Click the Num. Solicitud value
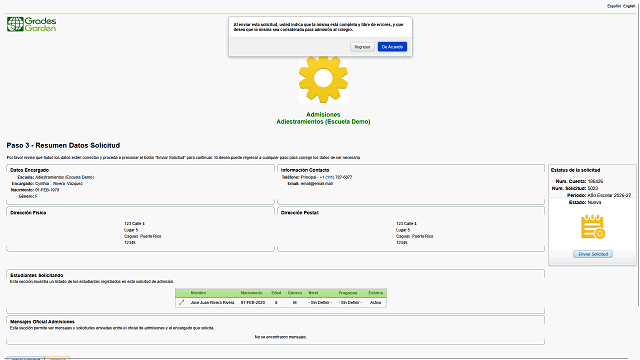The image size is (640, 360). click(x=593, y=188)
